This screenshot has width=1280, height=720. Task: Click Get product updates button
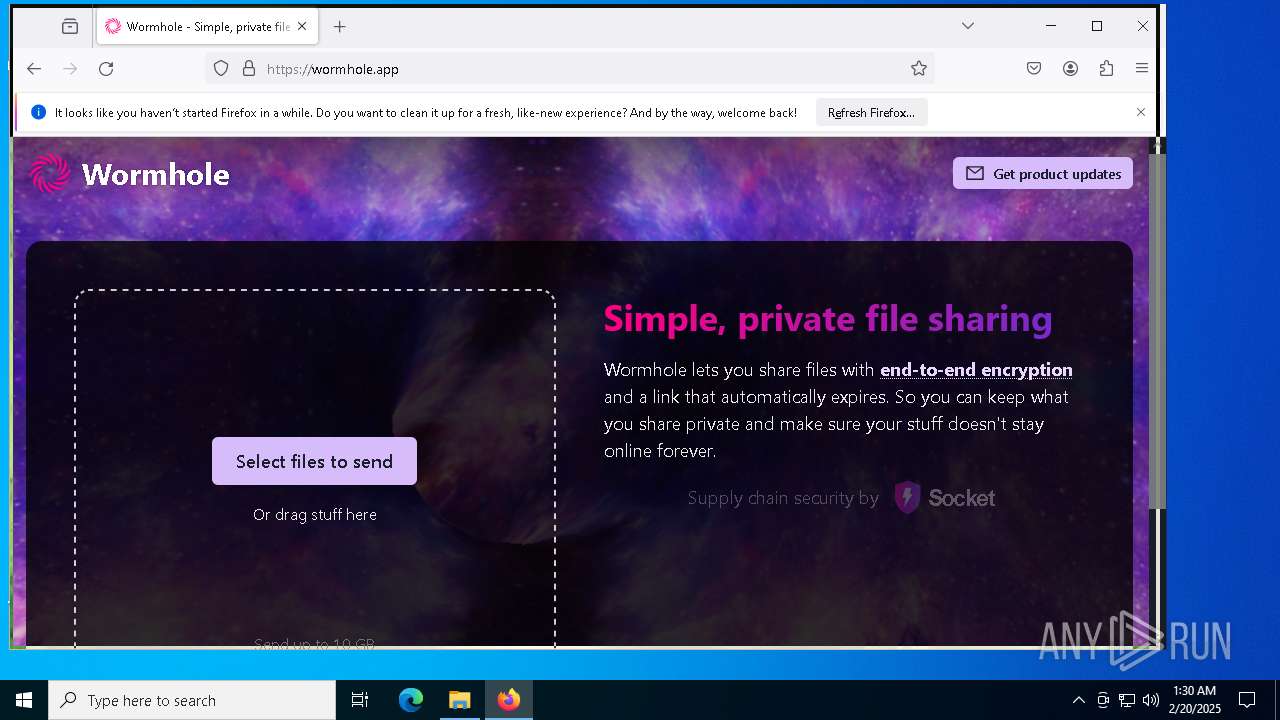coord(1043,174)
